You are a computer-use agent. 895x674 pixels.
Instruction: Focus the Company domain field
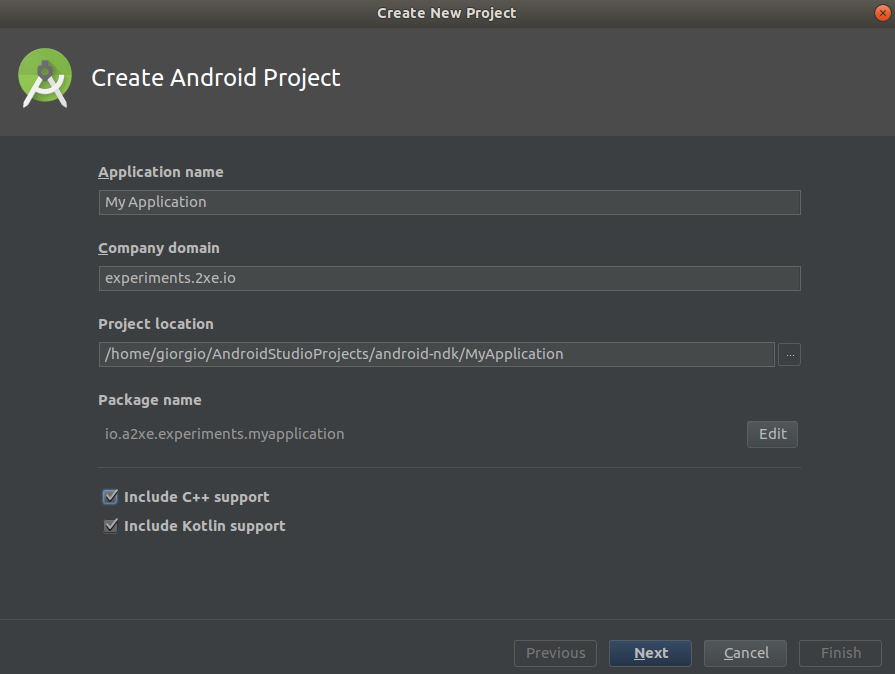coord(450,279)
